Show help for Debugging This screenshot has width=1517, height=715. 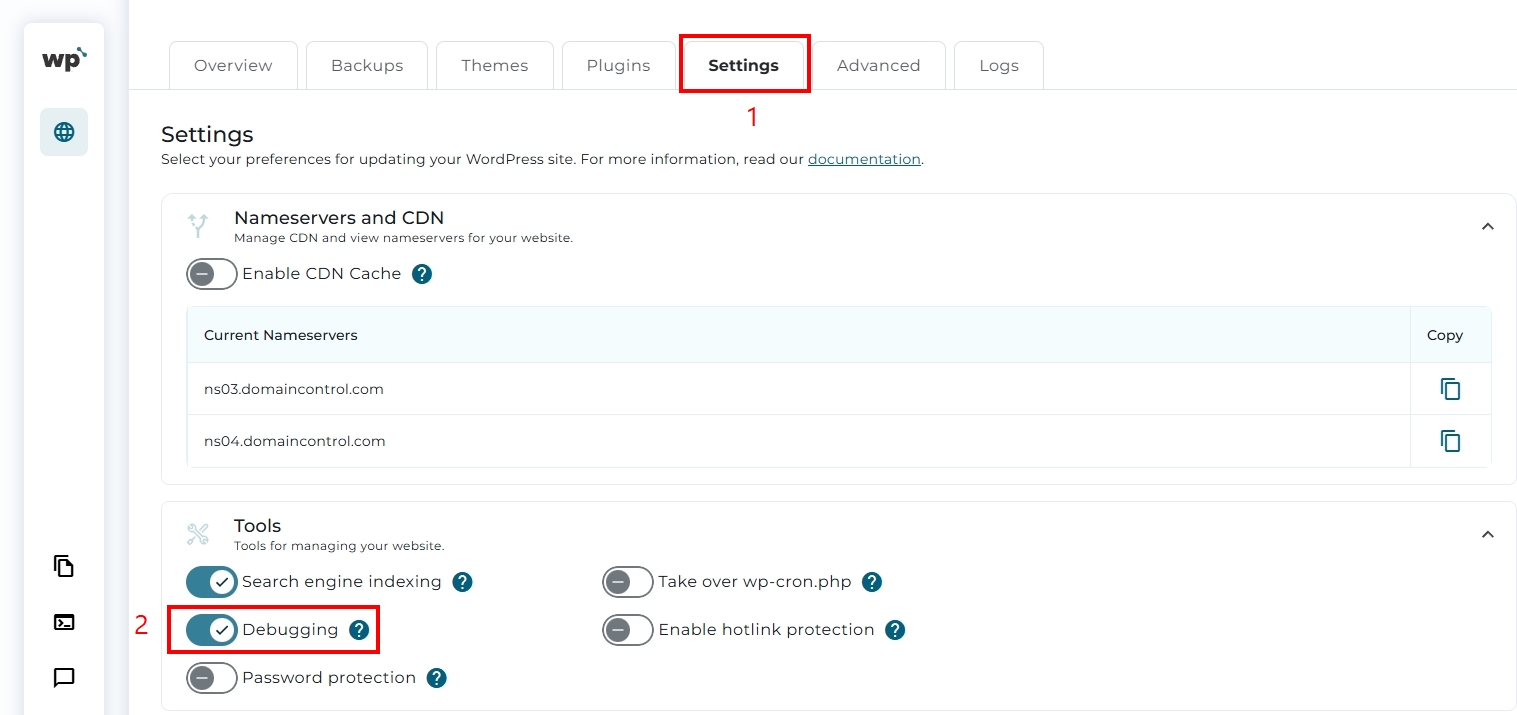[359, 630]
